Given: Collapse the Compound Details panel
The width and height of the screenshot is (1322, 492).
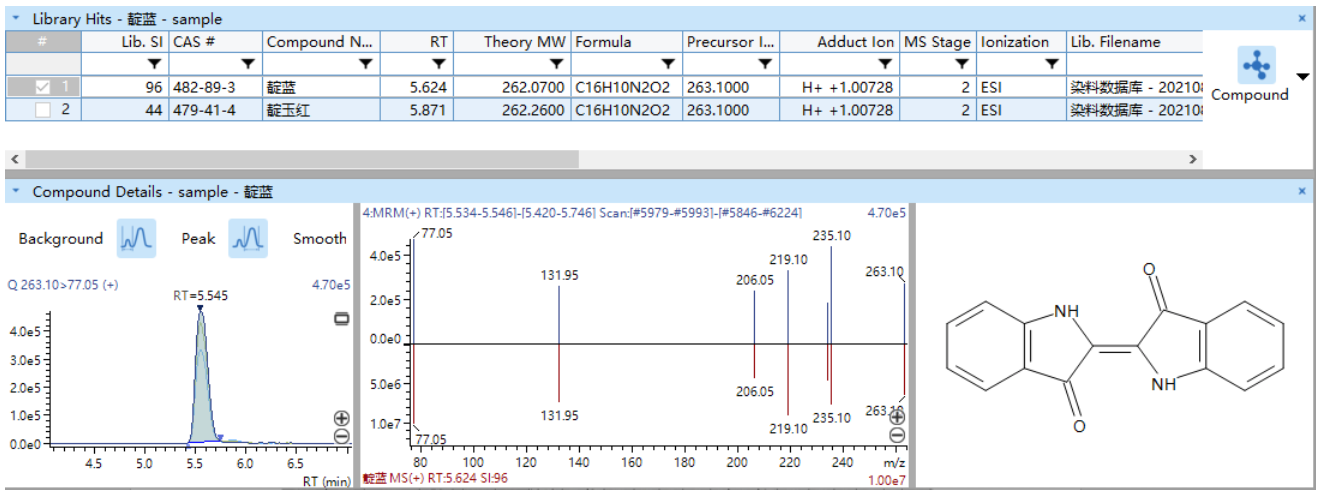Looking at the screenshot, I should click(15, 191).
